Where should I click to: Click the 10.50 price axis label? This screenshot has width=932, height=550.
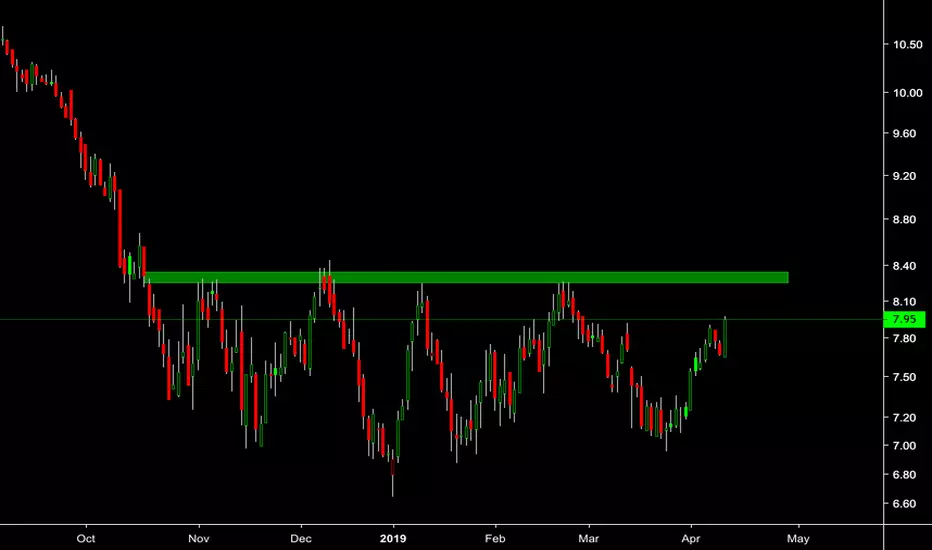908,45
